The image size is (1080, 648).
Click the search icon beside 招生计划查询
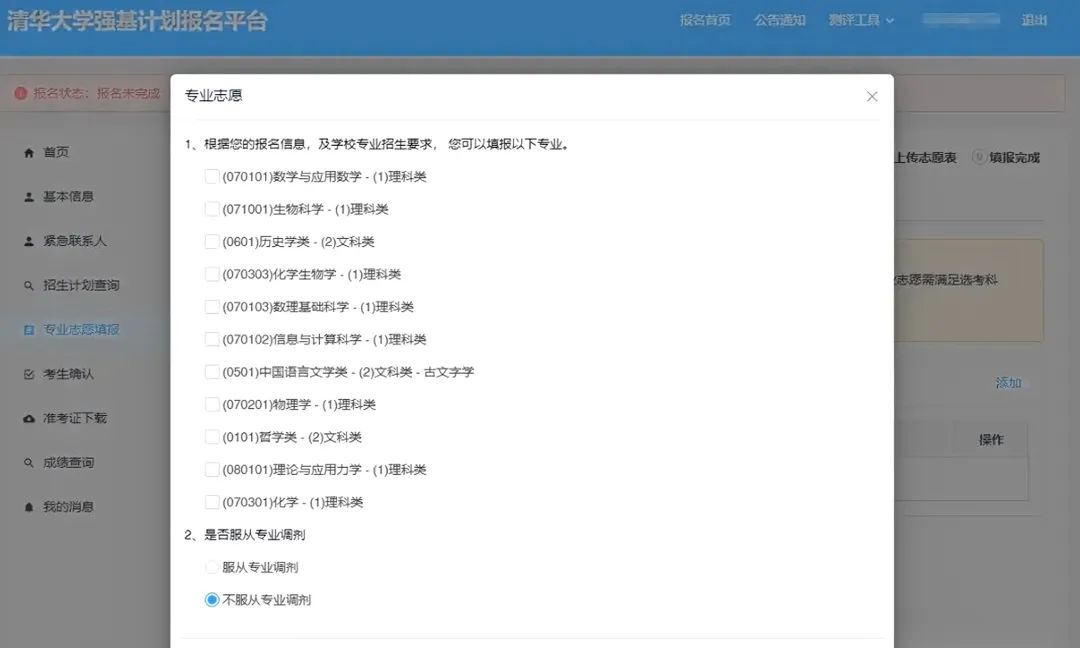pyautogui.click(x=29, y=286)
